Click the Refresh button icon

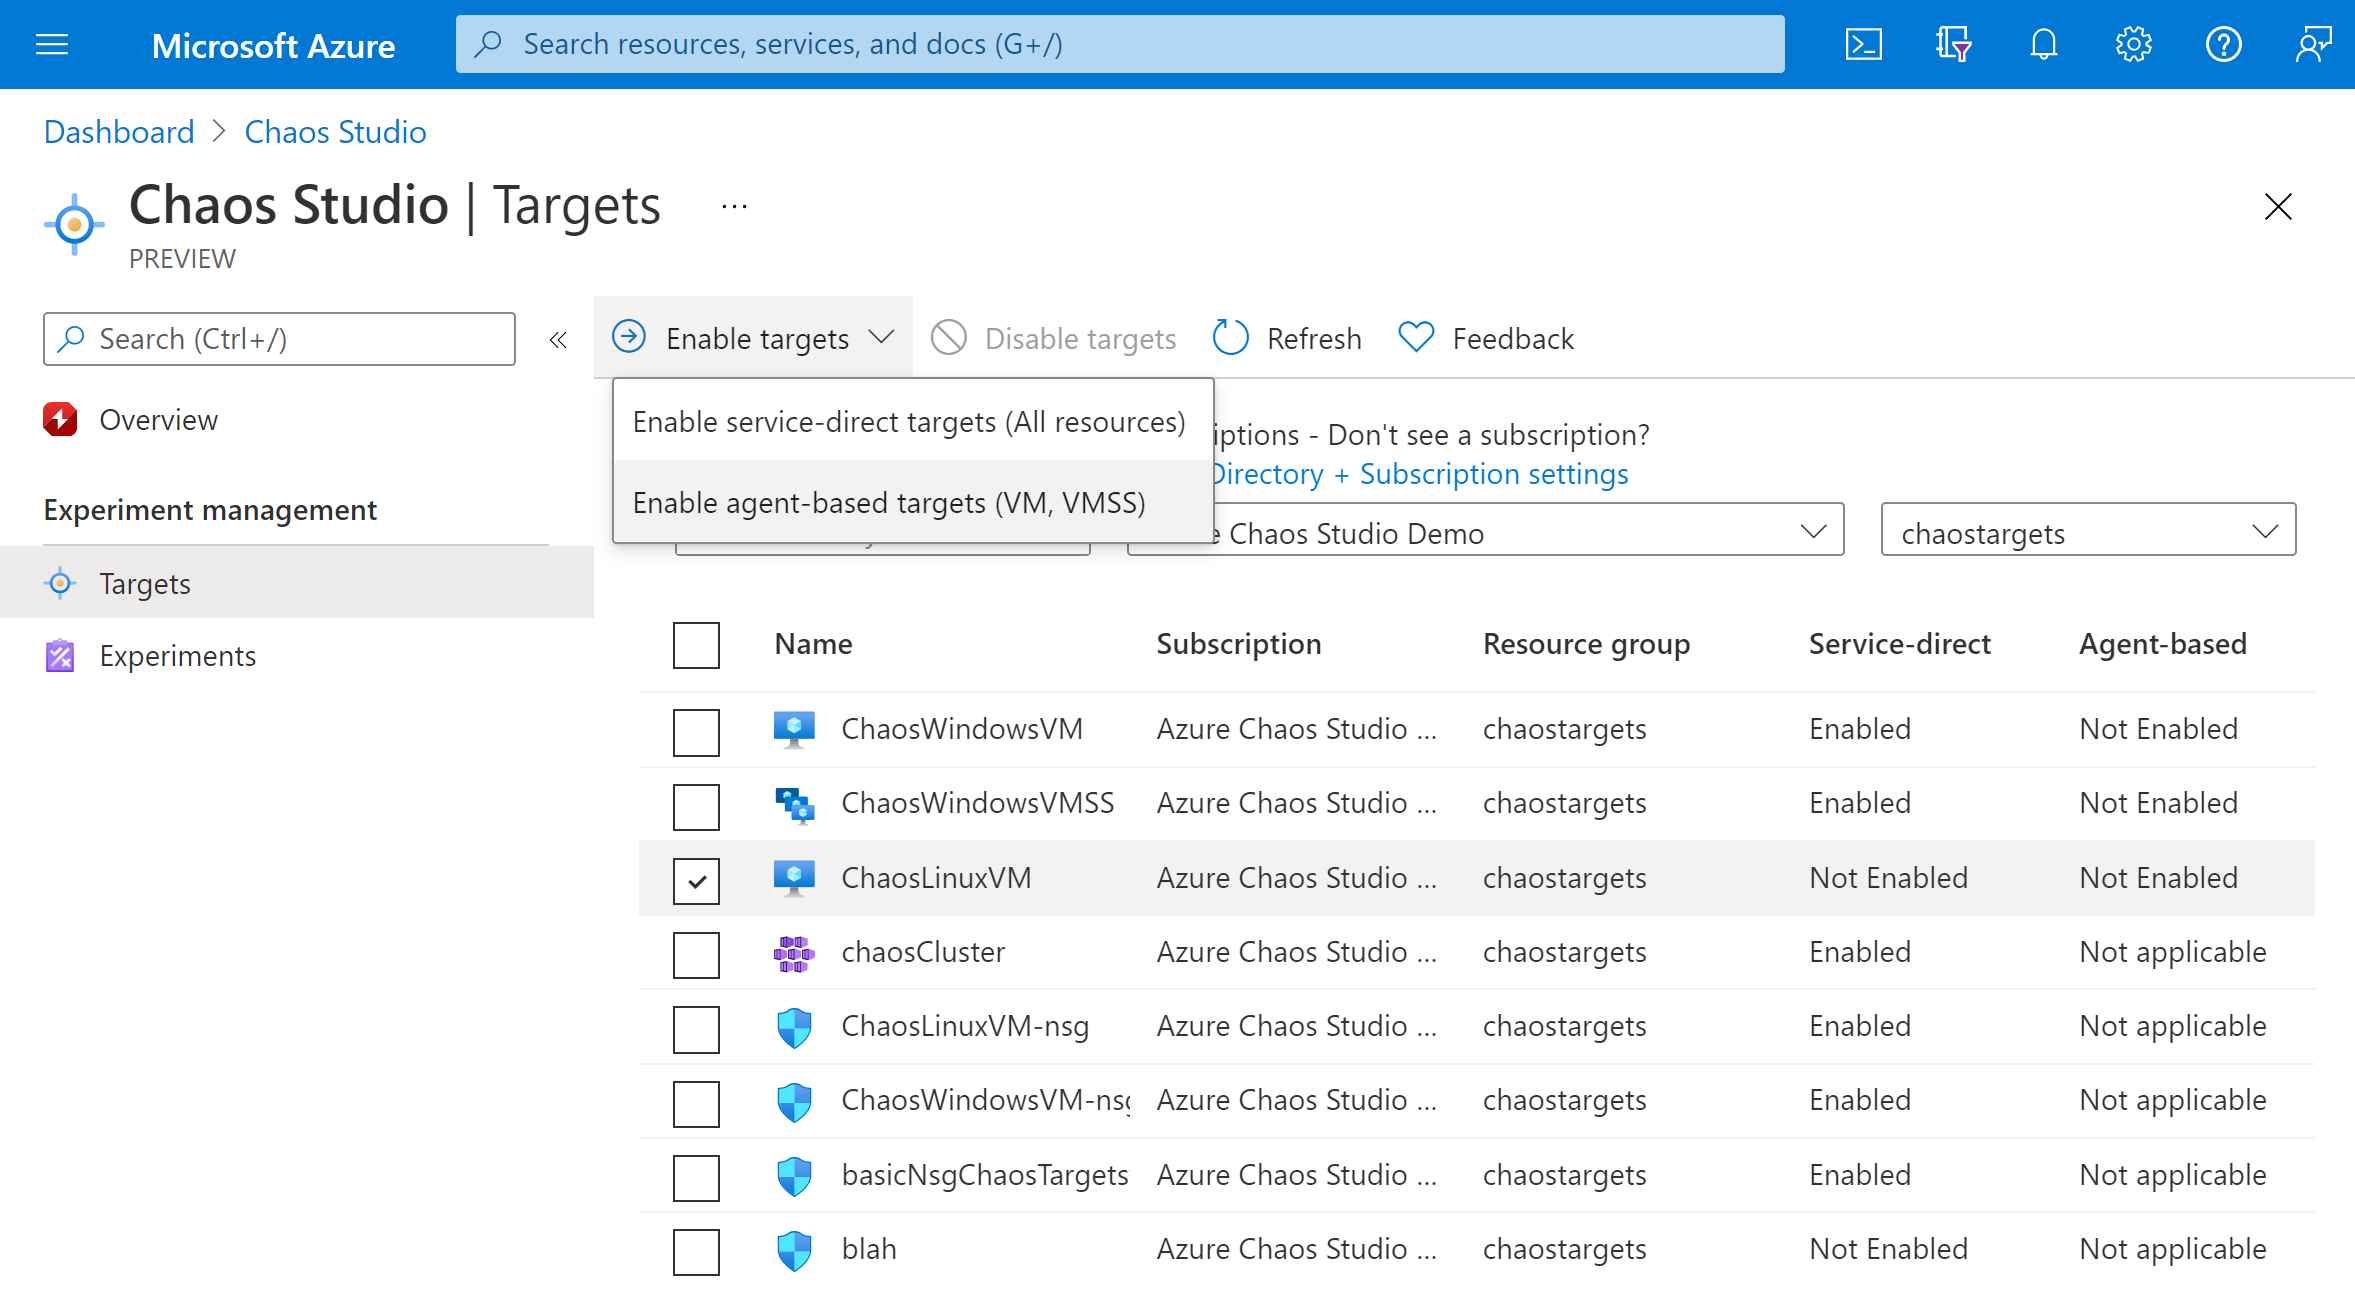1231,338
